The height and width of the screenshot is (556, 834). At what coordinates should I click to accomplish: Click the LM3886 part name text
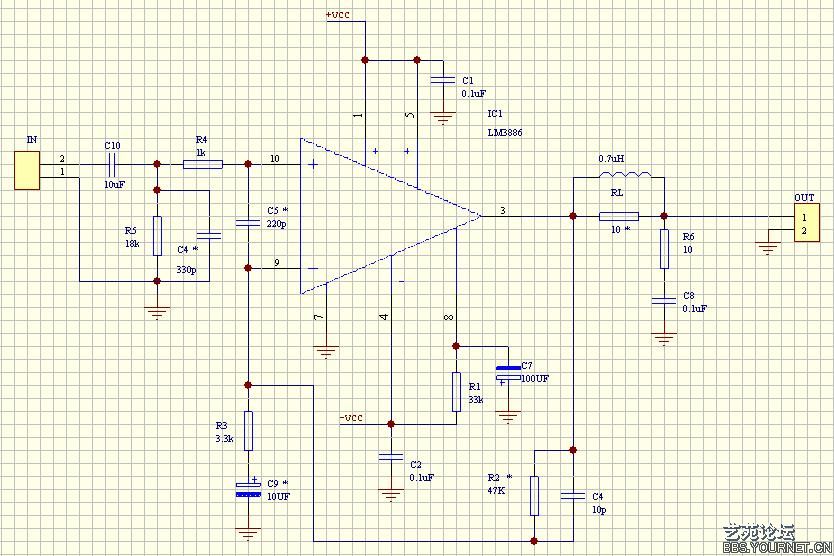(x=505, y=132)
